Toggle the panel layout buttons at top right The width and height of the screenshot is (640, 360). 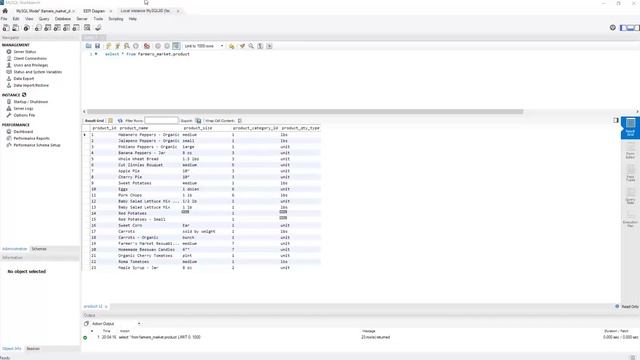click(630, 28)
